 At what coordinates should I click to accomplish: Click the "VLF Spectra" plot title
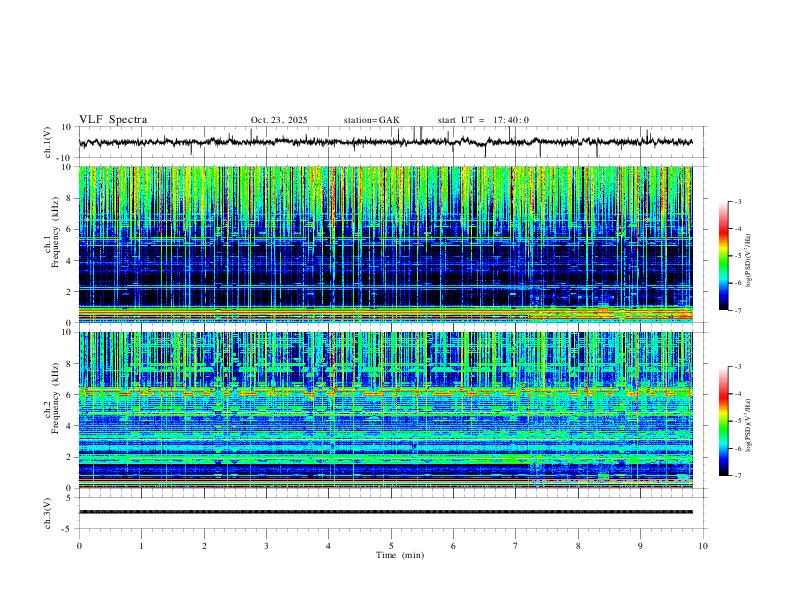(x=113, y=120)
